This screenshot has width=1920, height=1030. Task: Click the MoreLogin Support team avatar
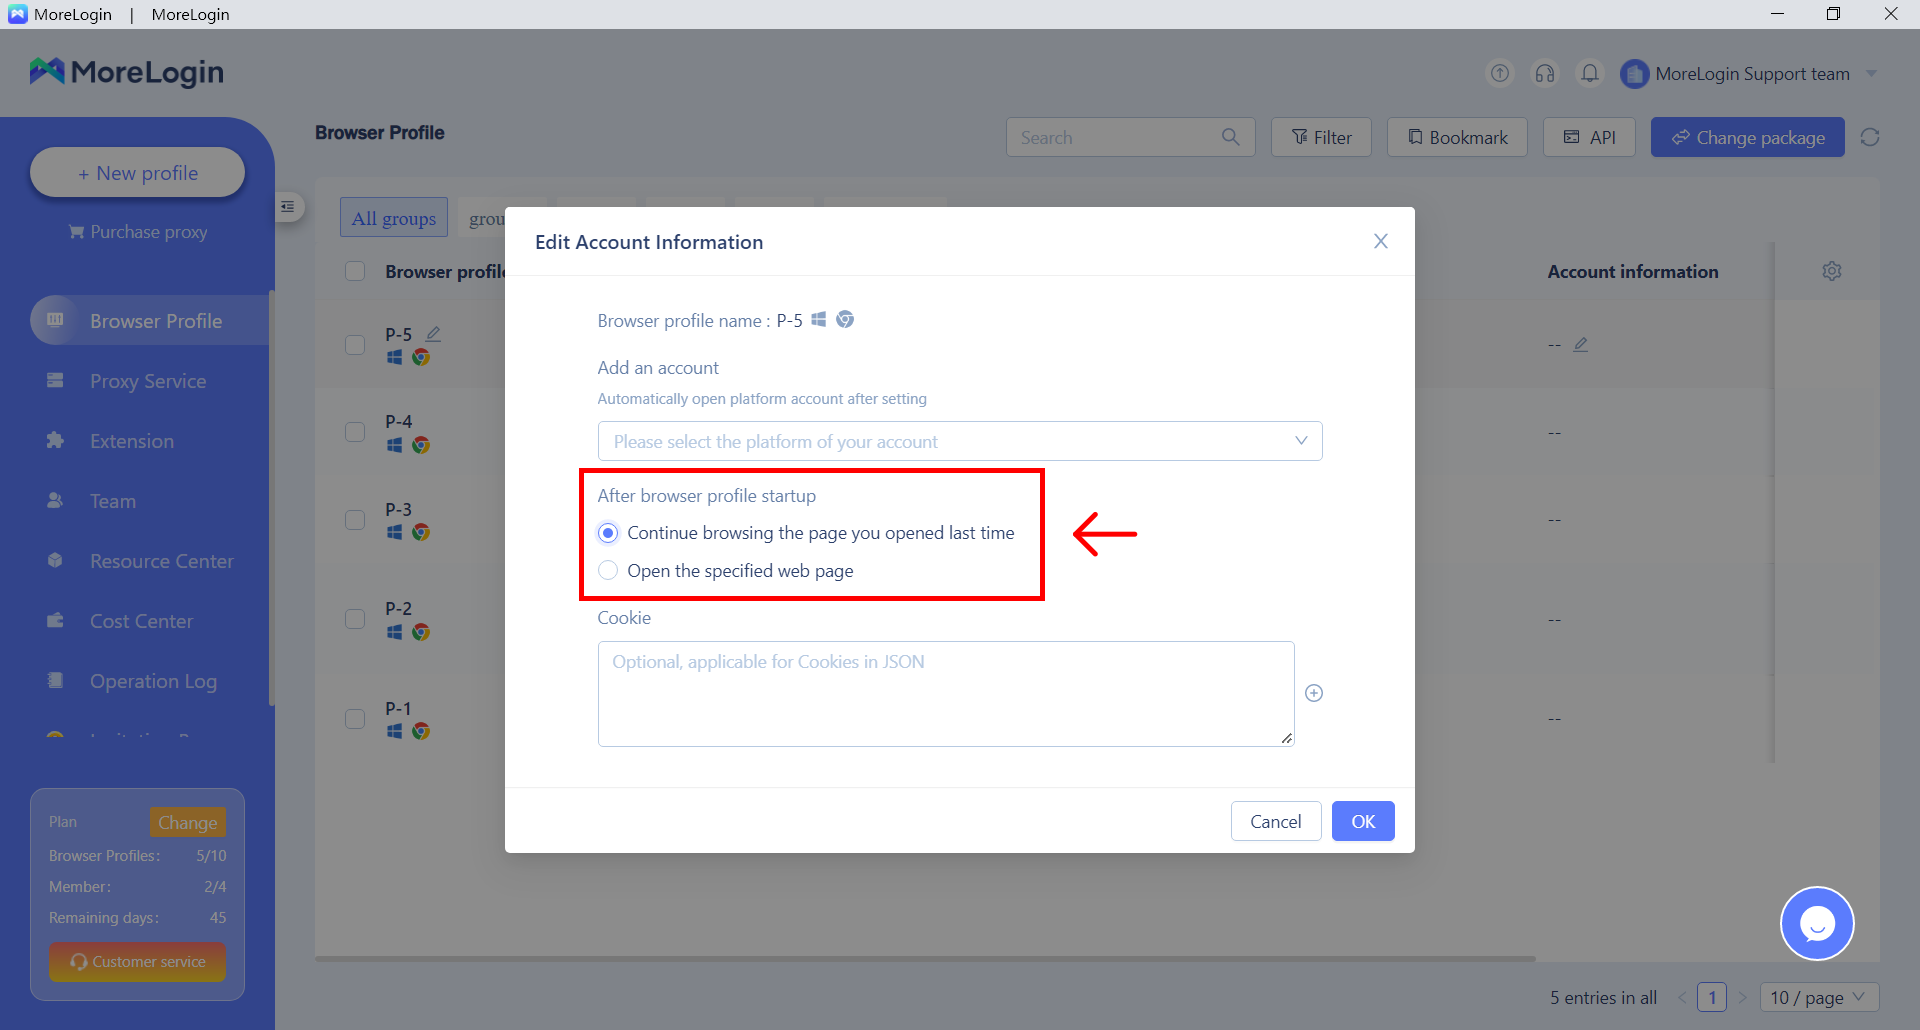click(1634, 74)
